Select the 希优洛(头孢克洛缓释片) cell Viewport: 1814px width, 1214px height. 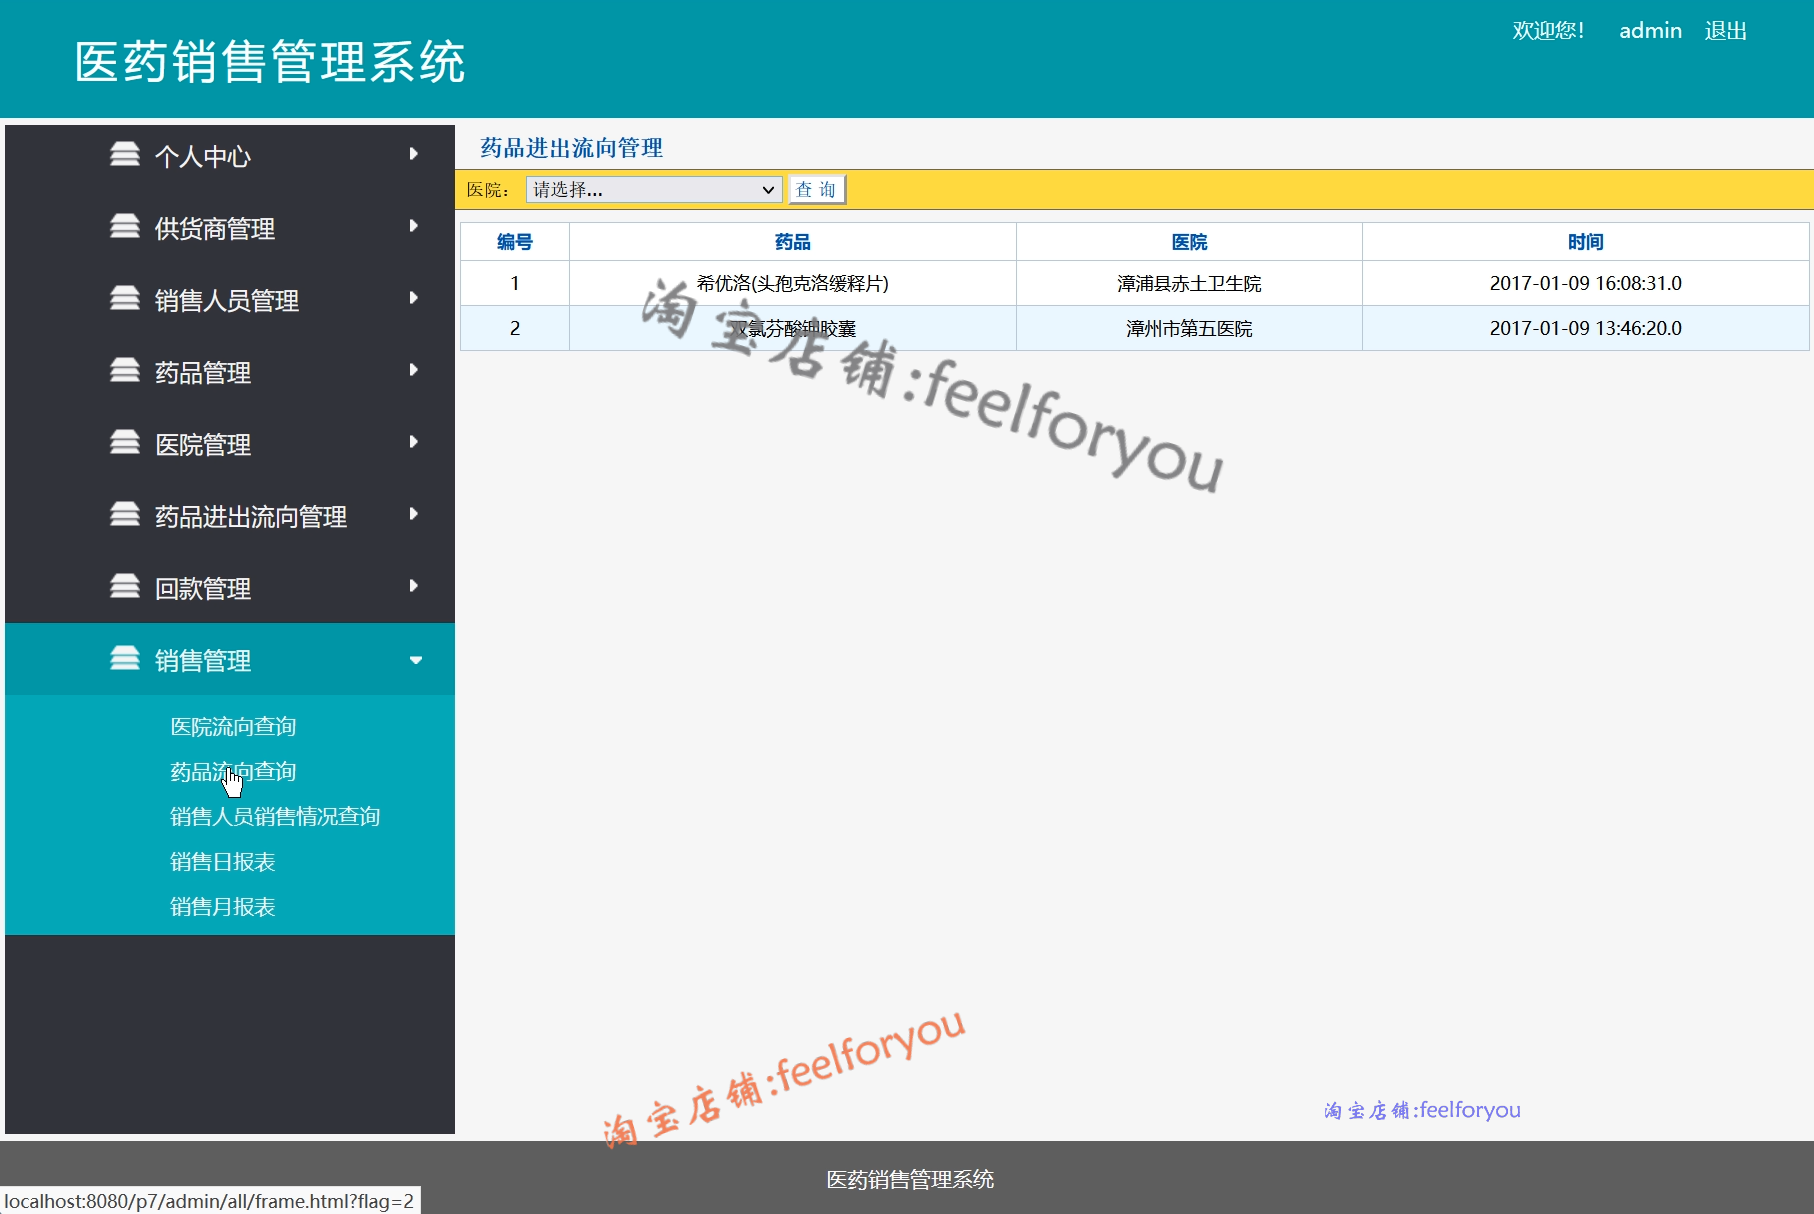pos(793,284)
